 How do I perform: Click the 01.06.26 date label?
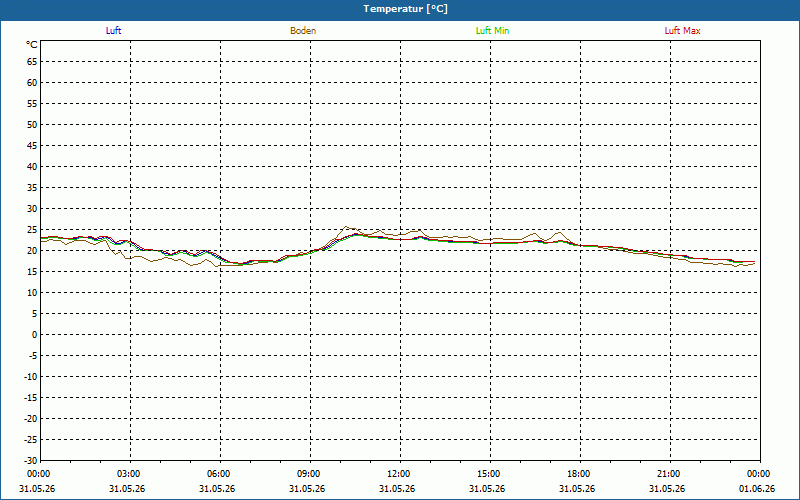click(757, 489)
